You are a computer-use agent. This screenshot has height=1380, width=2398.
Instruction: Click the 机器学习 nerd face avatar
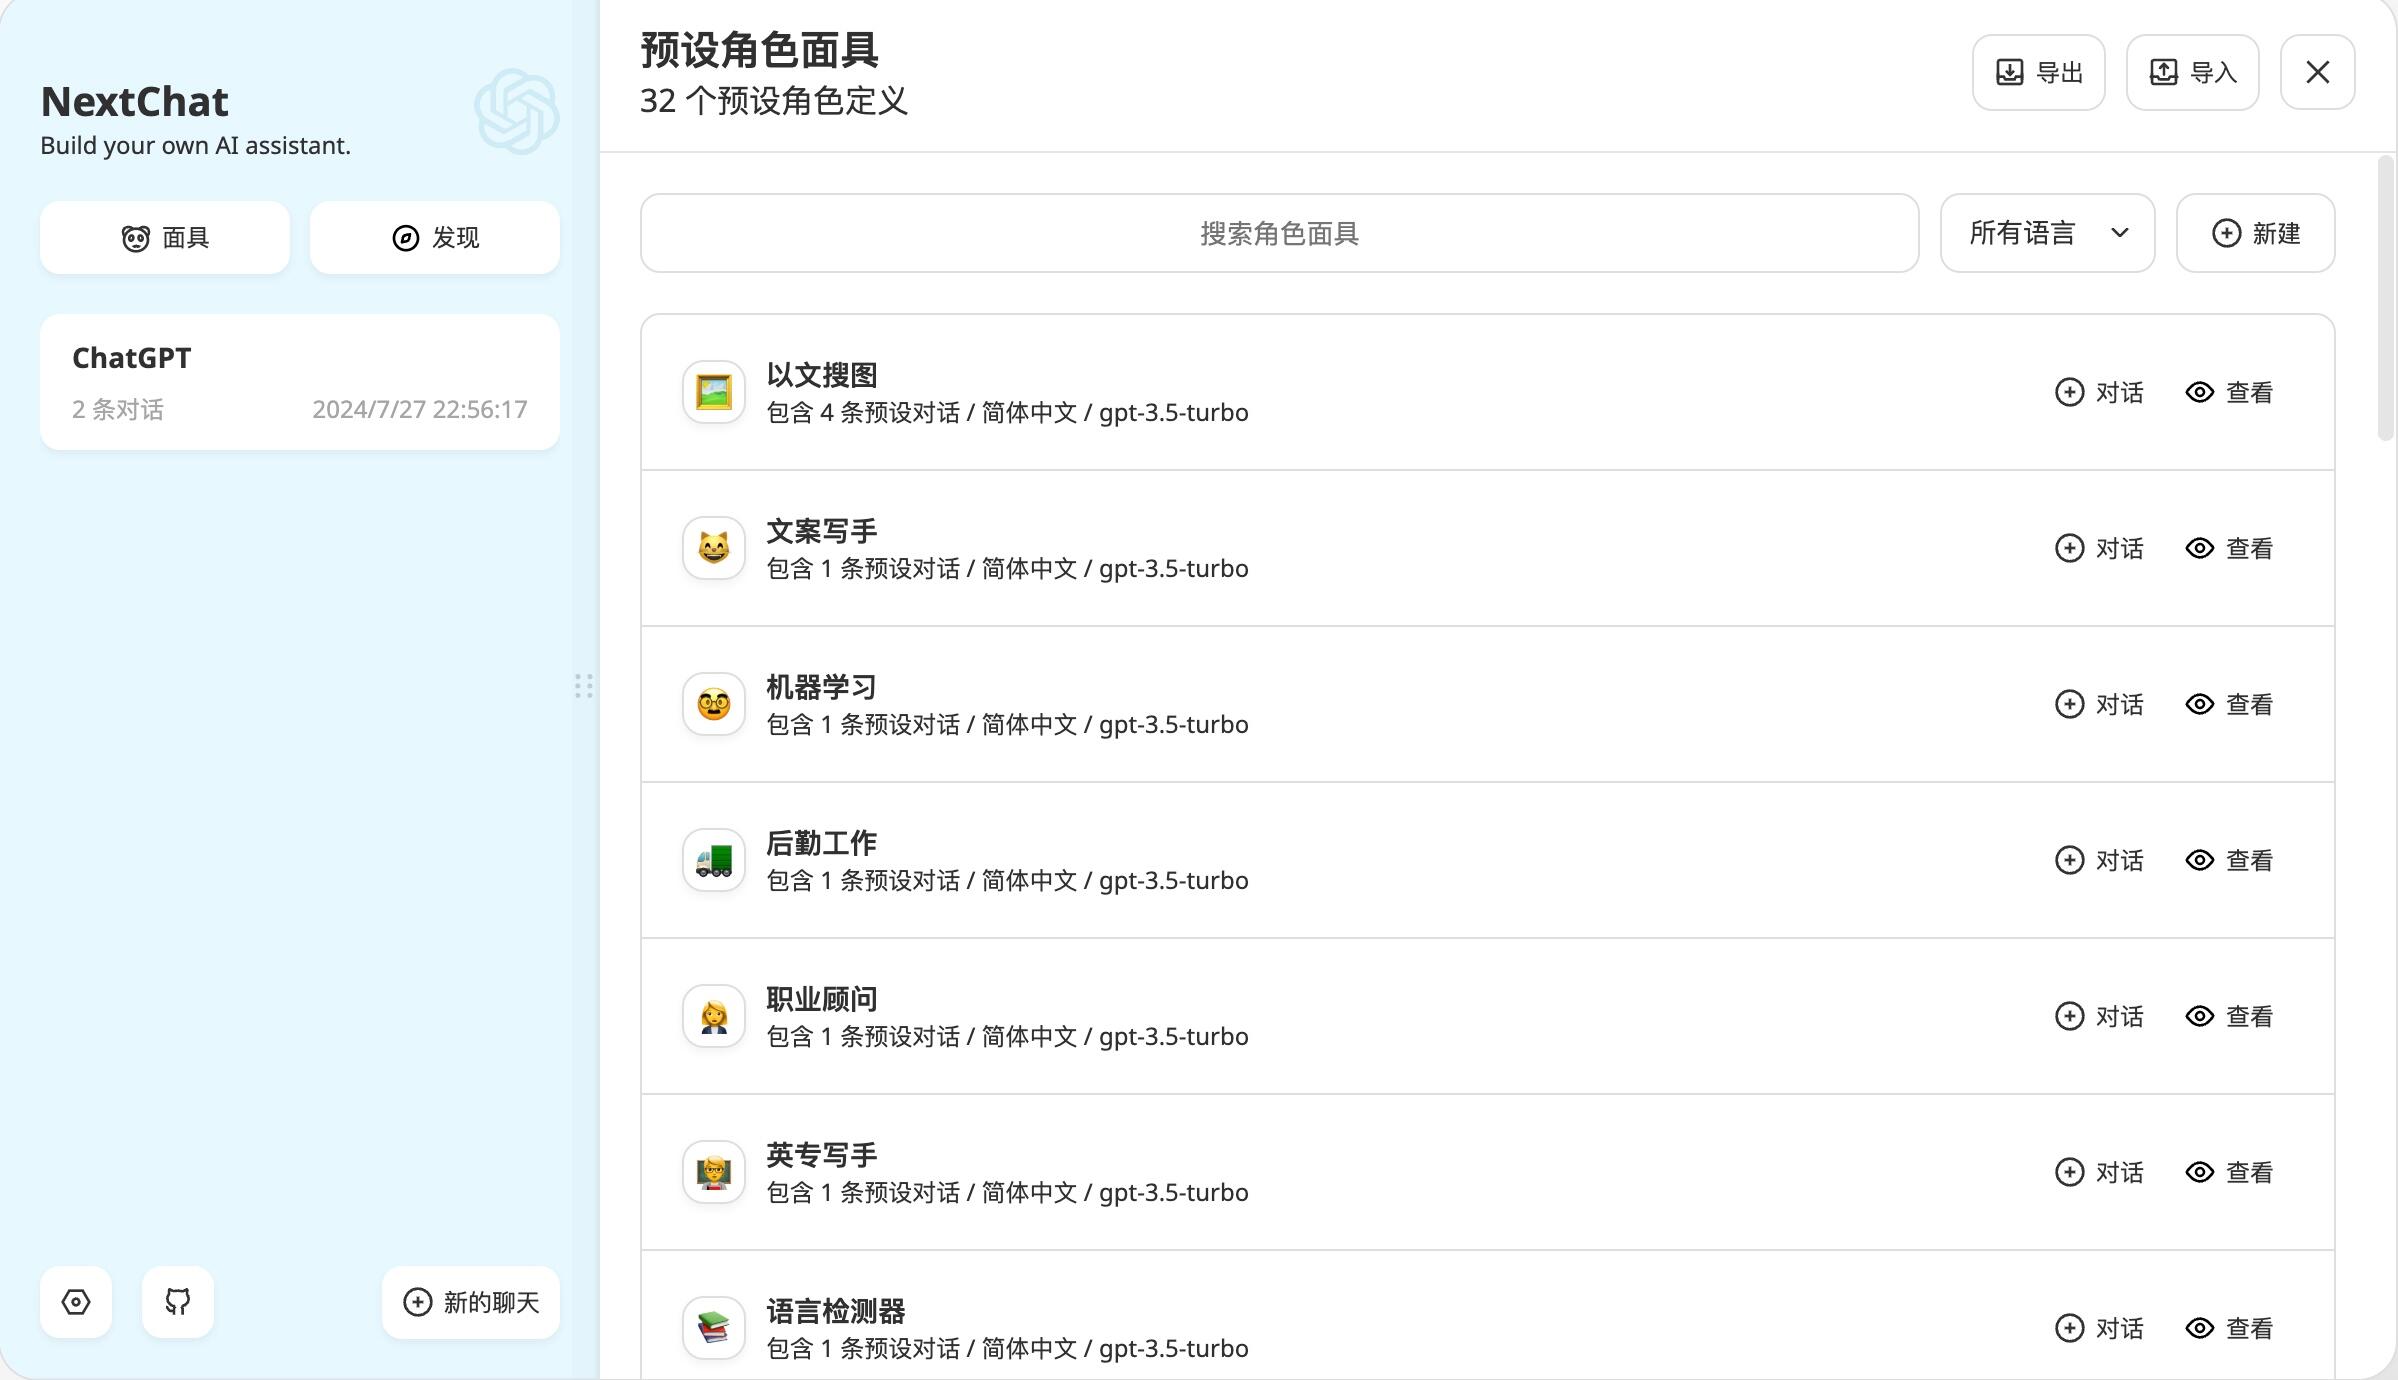click(713, 703)
